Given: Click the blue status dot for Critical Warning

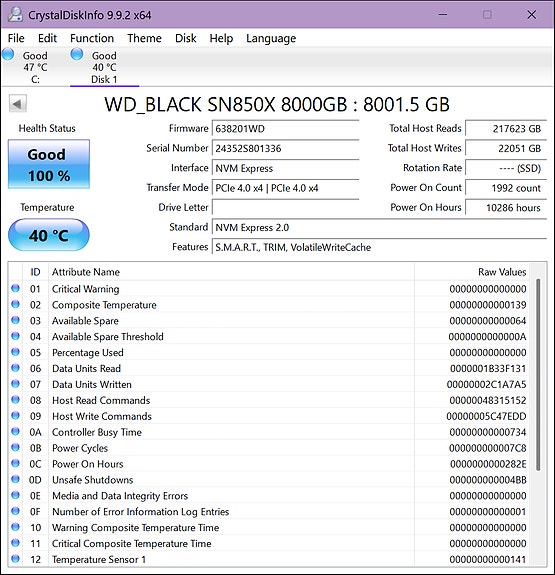Looking at the screenshot, I should click(15, 288).
